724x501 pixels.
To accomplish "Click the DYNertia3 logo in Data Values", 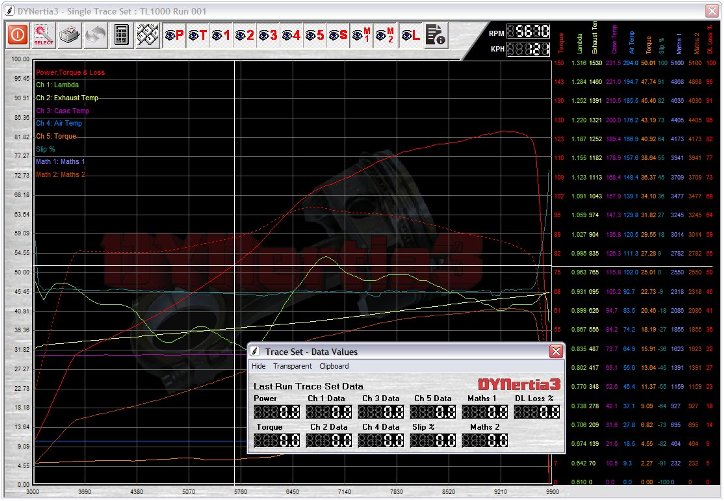I will [x=519, y=384].
